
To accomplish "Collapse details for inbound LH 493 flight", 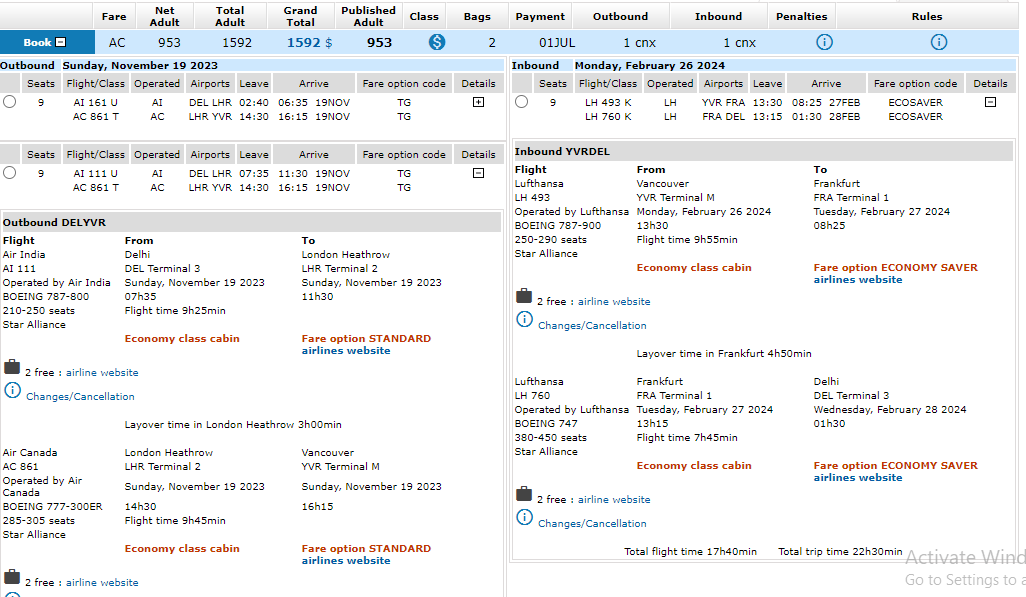I will tap(990, 102).
